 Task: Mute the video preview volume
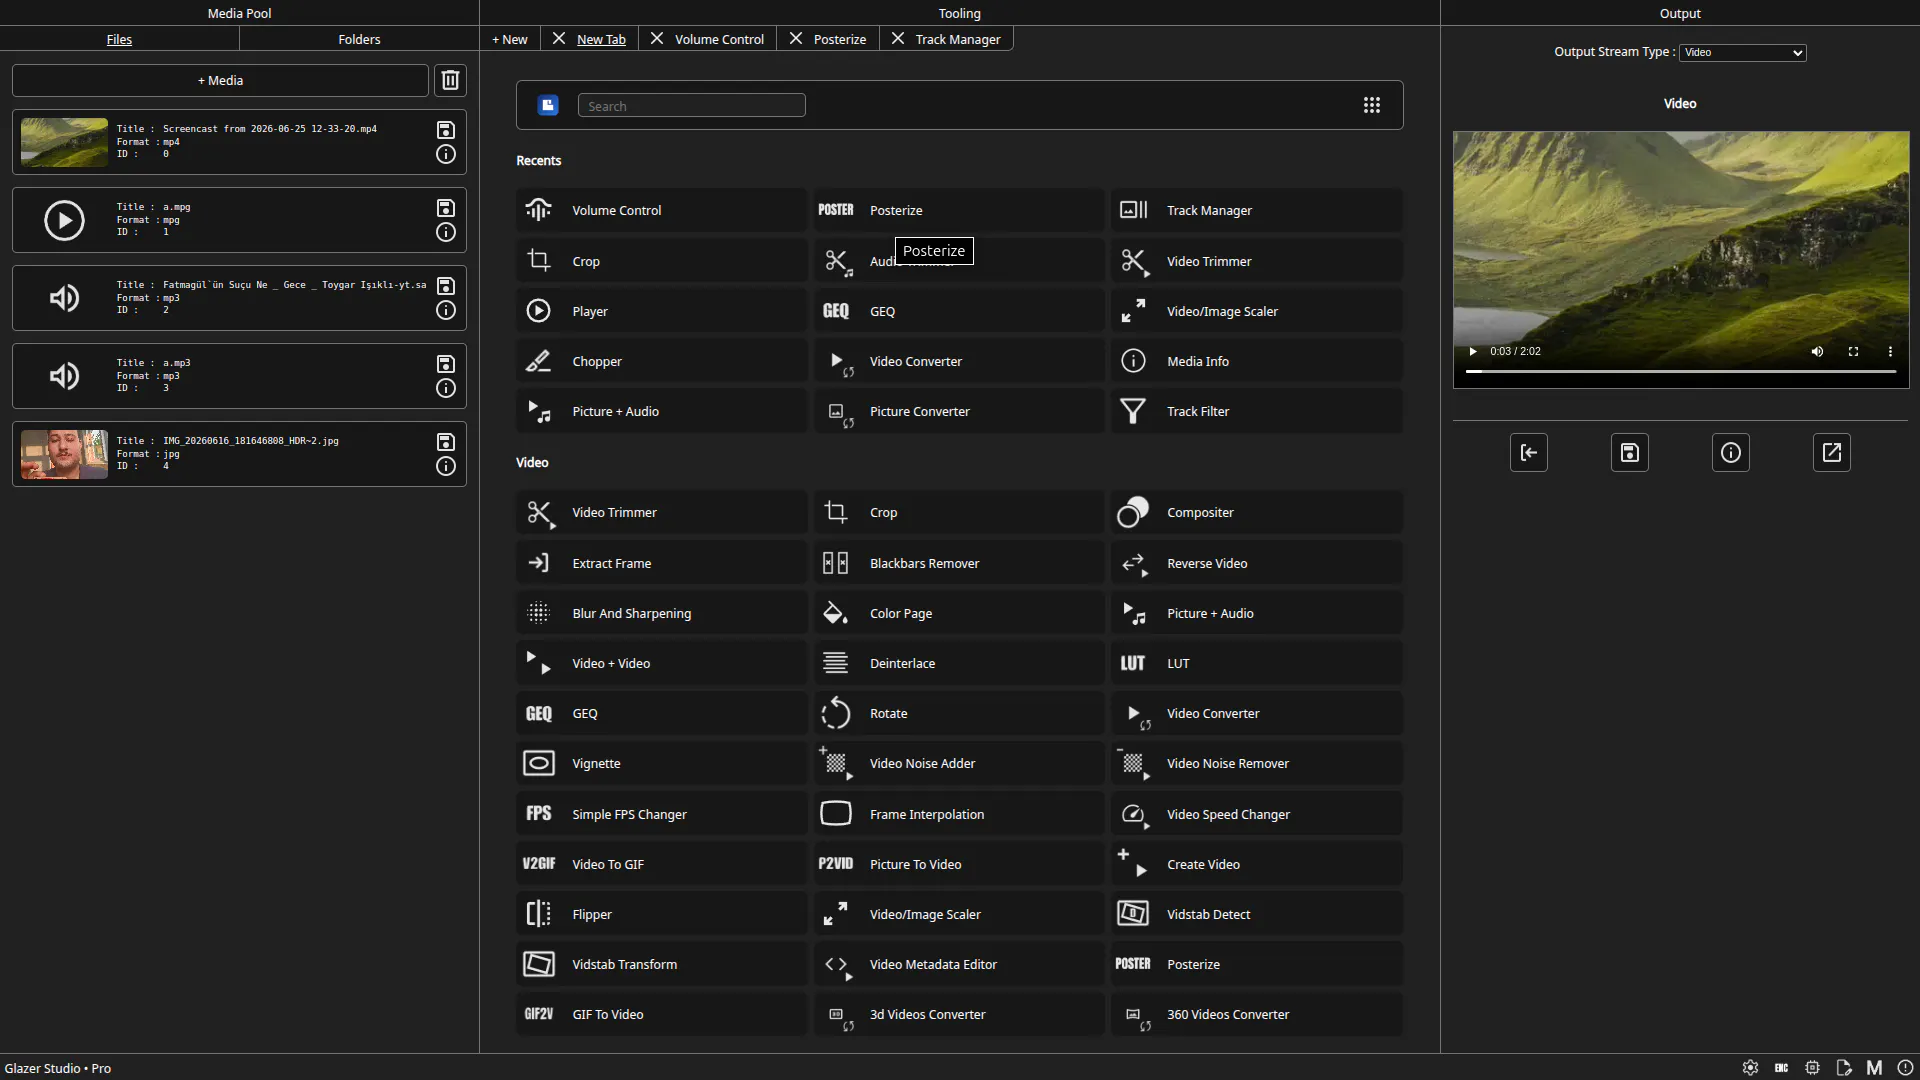1817,351
